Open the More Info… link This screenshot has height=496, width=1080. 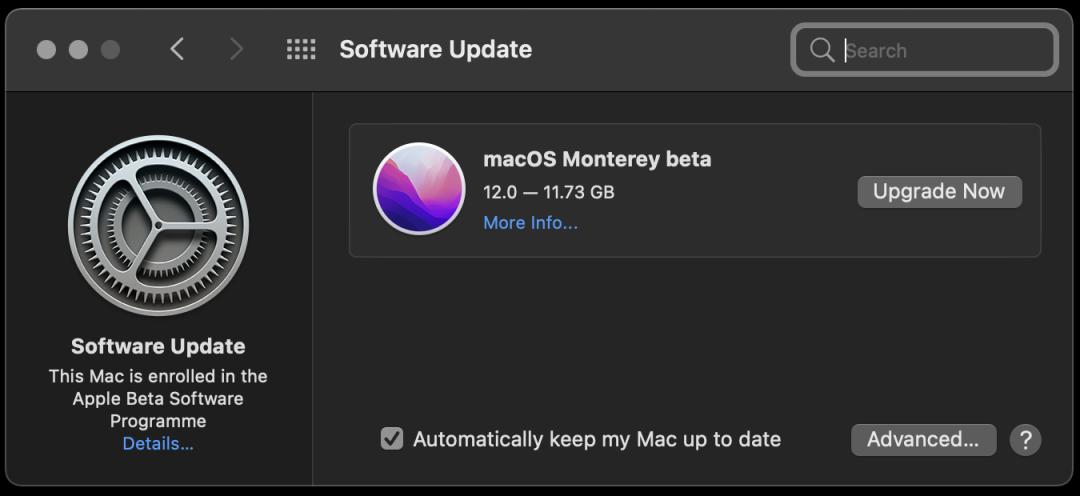[x=530, y=223]
